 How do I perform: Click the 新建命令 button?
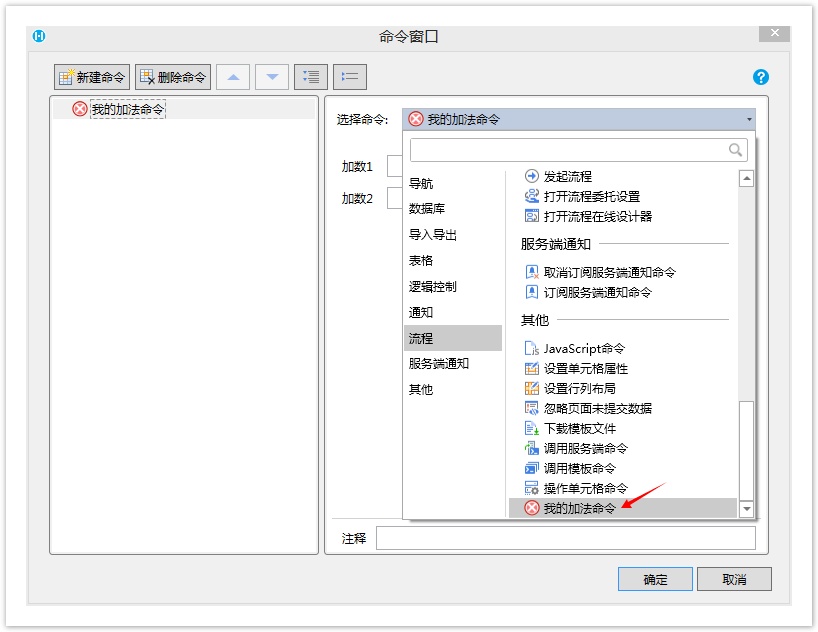click(x=92, y=77)
